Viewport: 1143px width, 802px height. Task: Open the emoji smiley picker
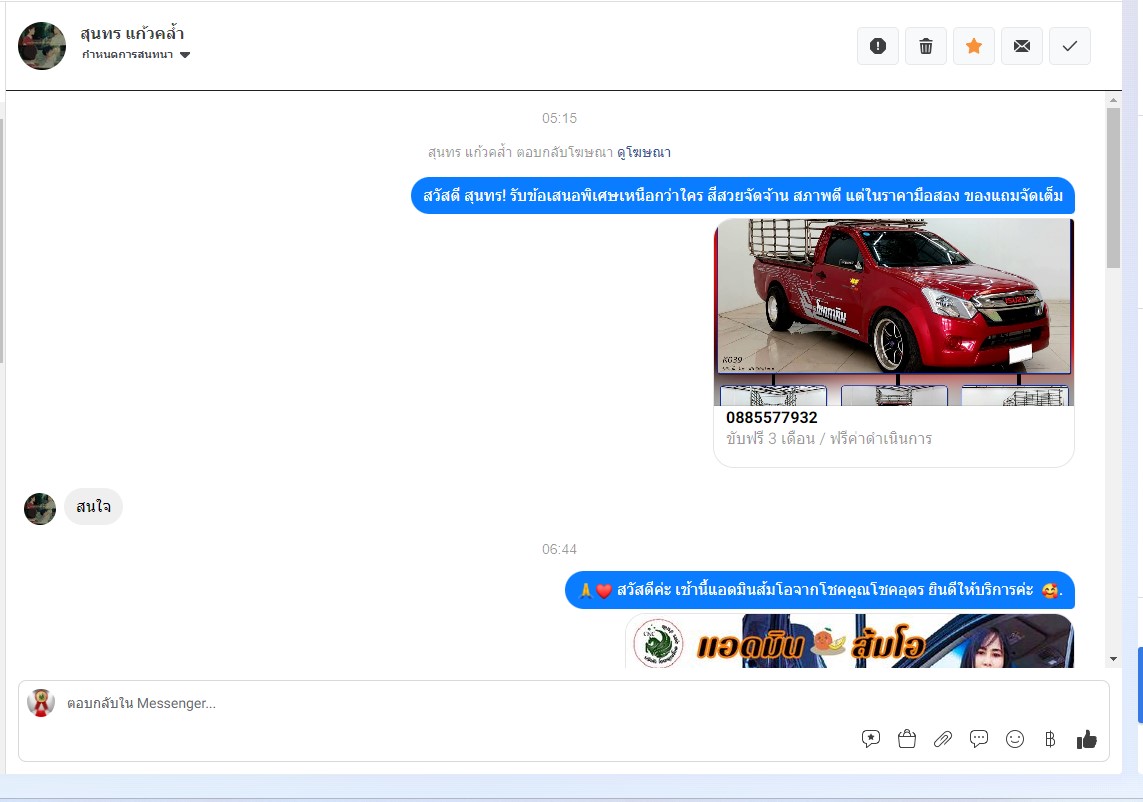pos(1015,739)
